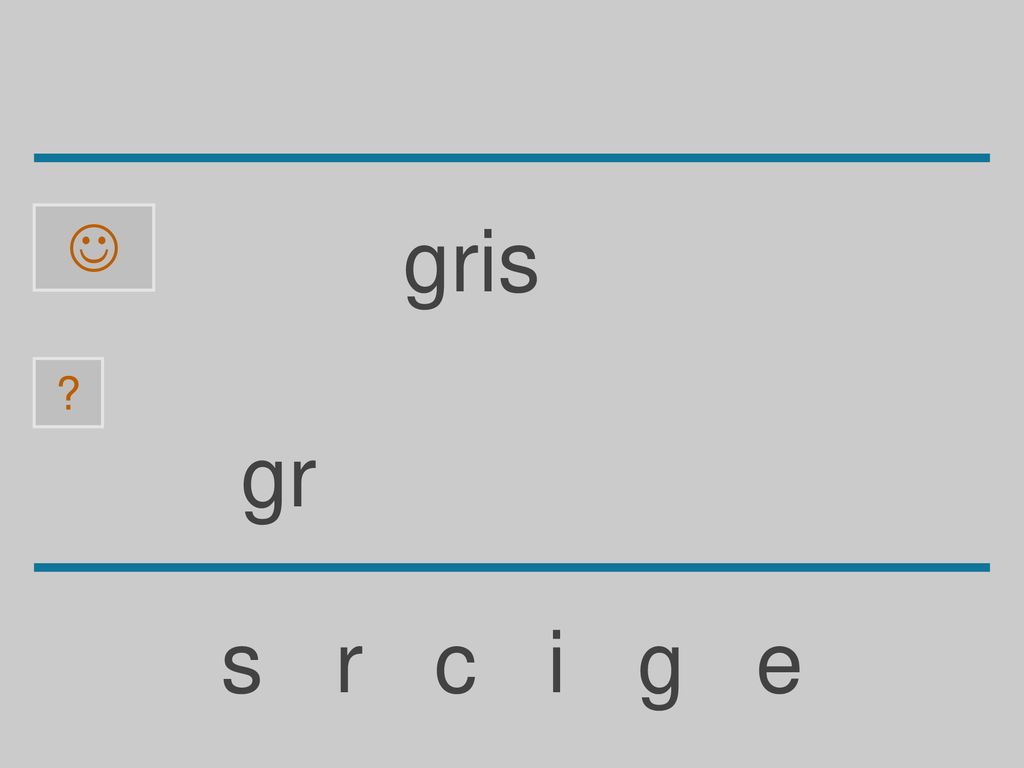
Task: Click the top blue separator line
Action: 512,157
